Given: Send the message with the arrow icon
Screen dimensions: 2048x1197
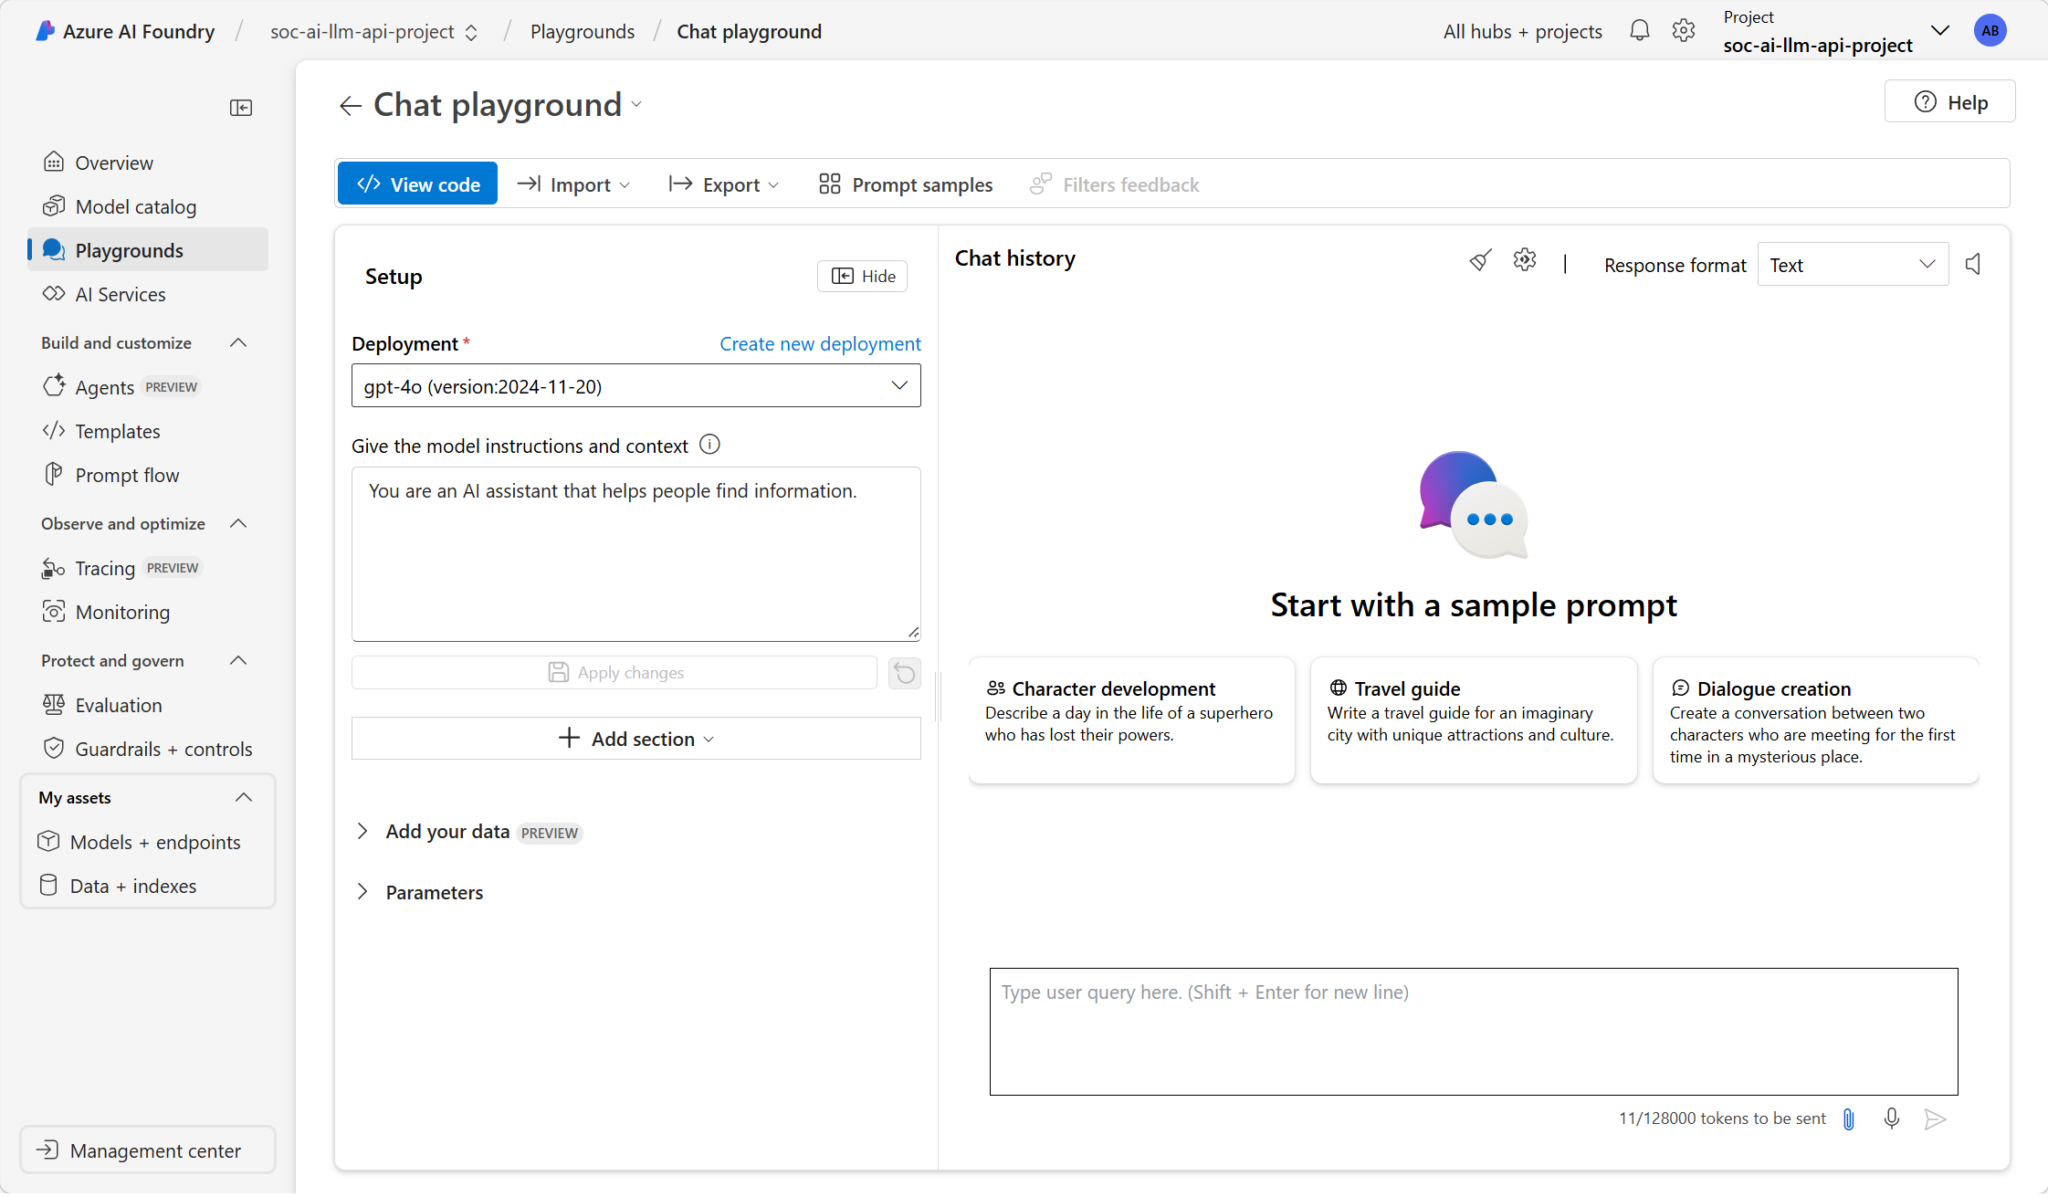Looking at the screenshot, I should (1935, 1119).
